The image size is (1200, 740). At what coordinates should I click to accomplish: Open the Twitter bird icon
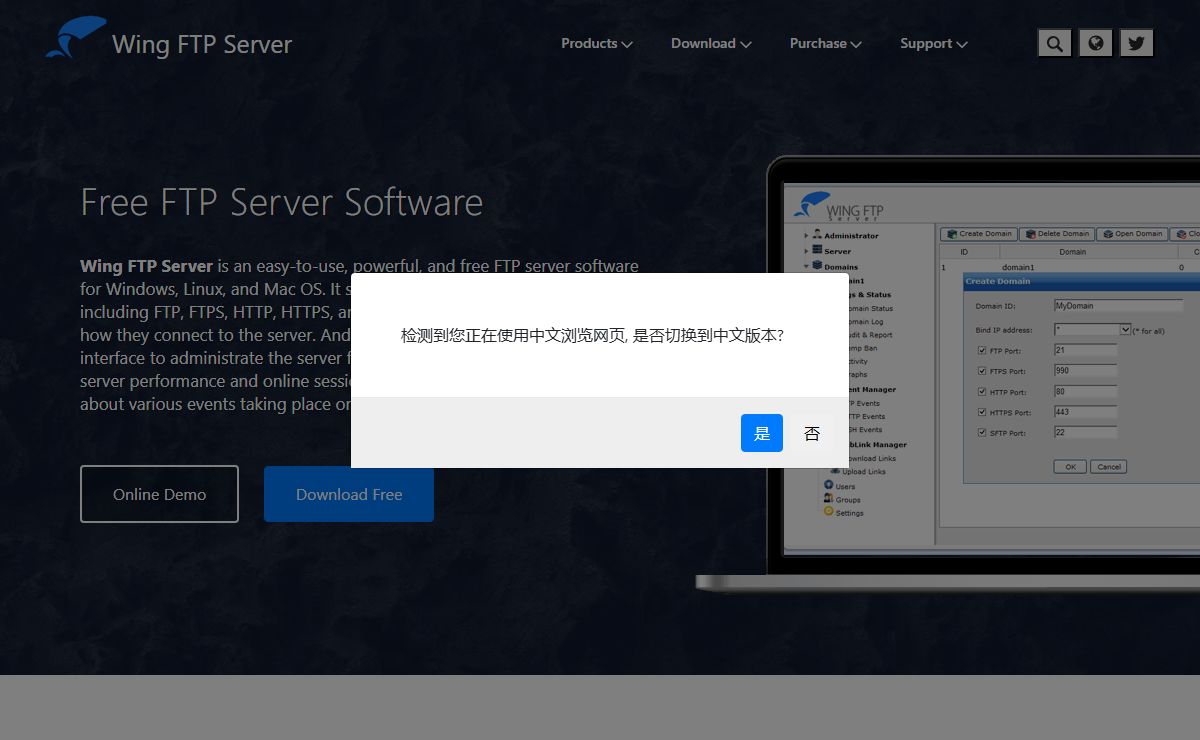coord(1136,43)
